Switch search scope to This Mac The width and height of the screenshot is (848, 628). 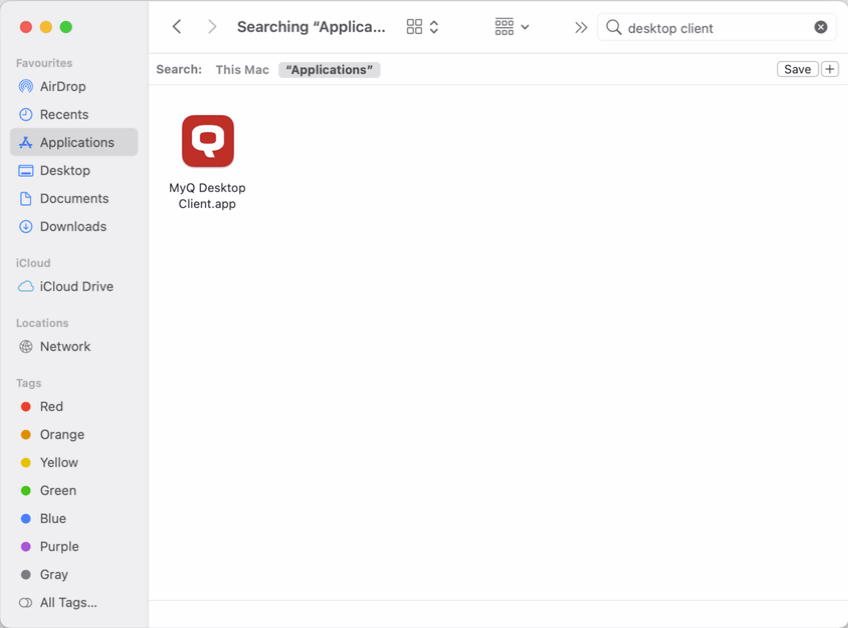(x=242, y=69)
